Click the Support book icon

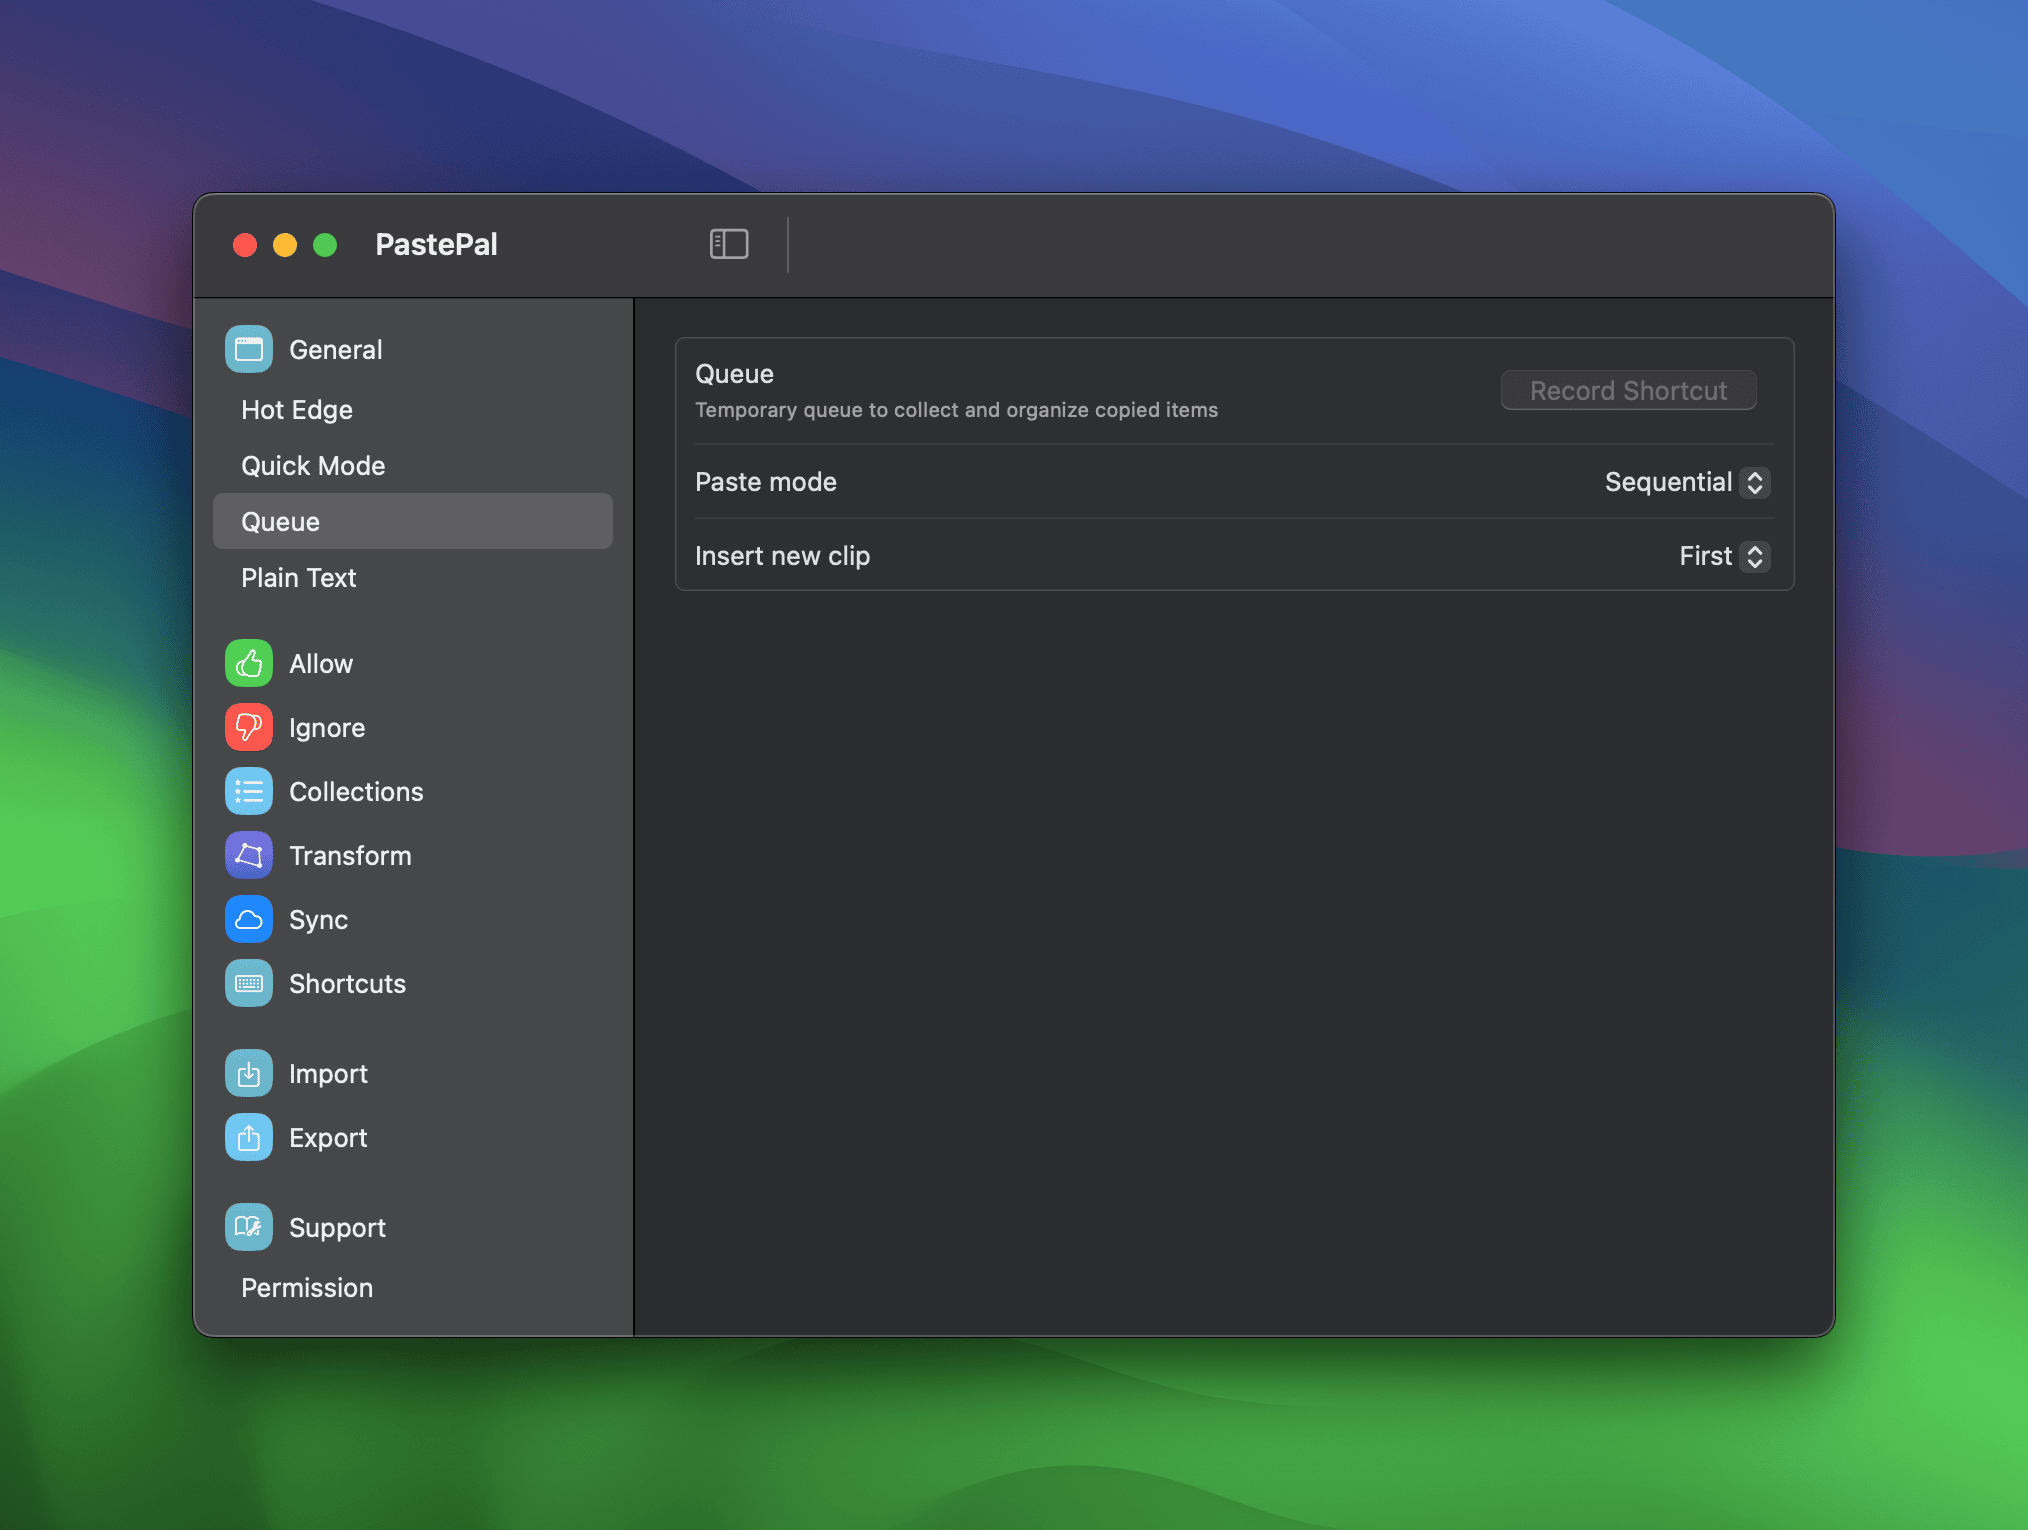pyautogui.click(x=249, y=1227)
